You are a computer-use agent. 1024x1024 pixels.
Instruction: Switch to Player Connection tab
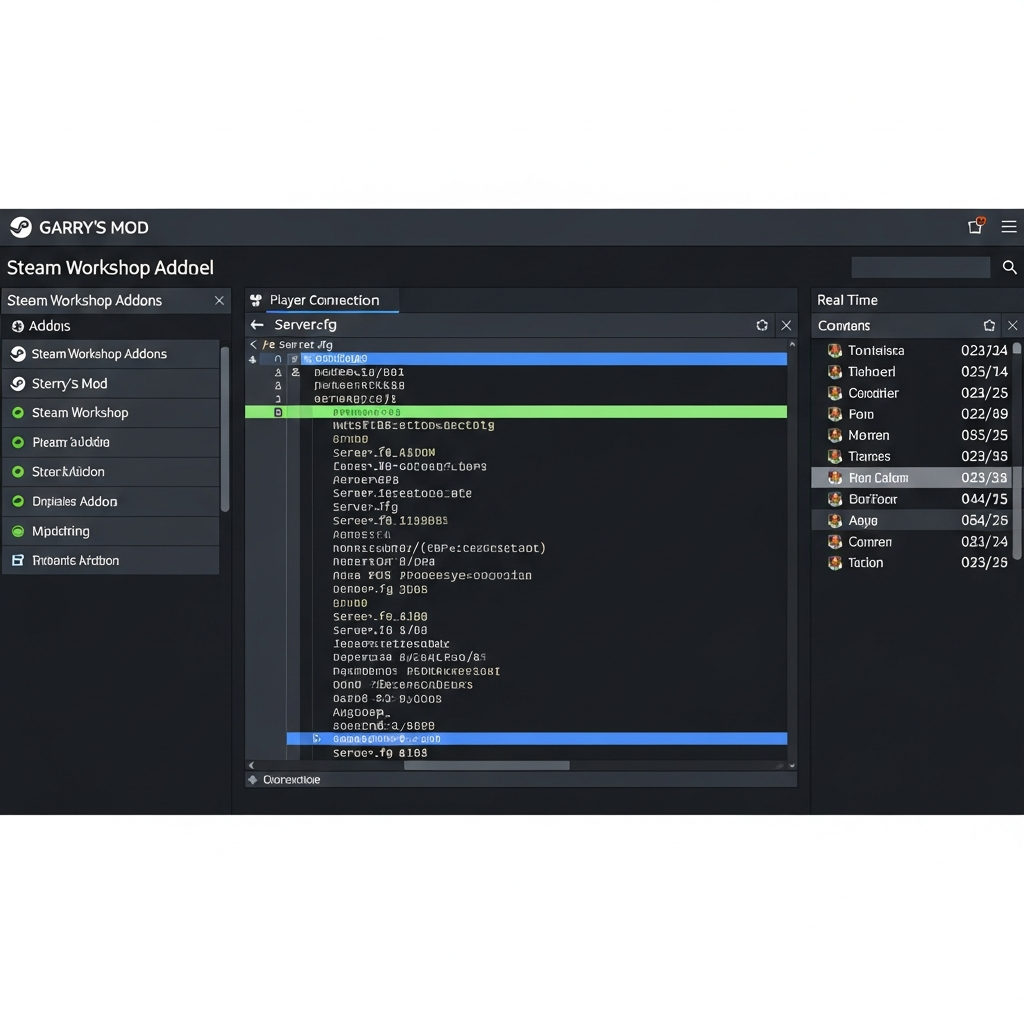324,300
